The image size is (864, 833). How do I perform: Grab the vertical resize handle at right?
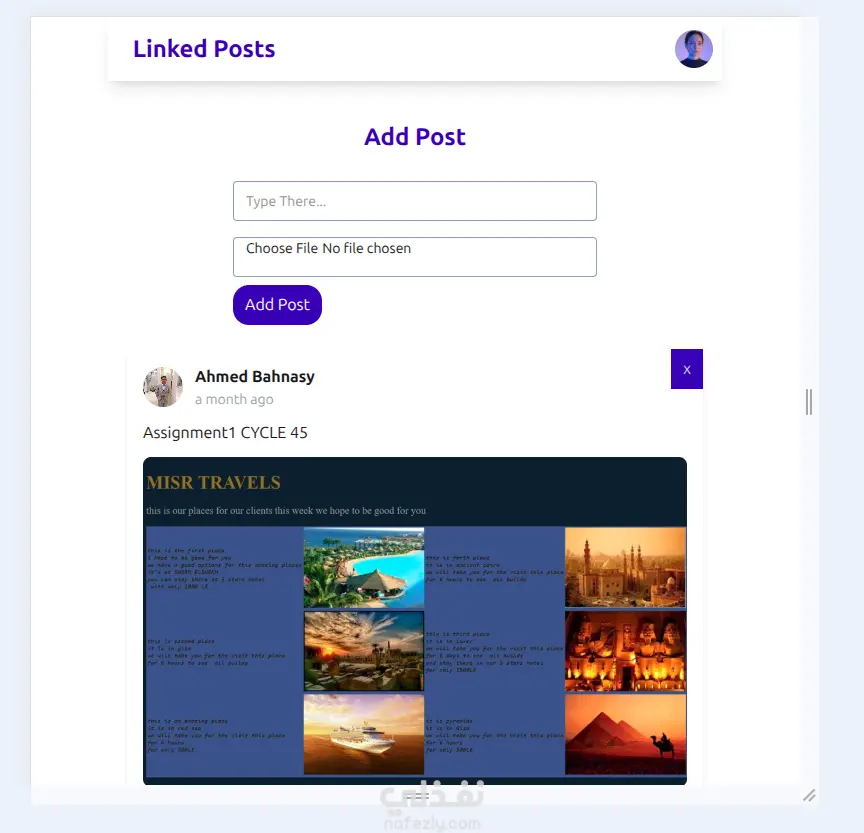click(808, 402)
